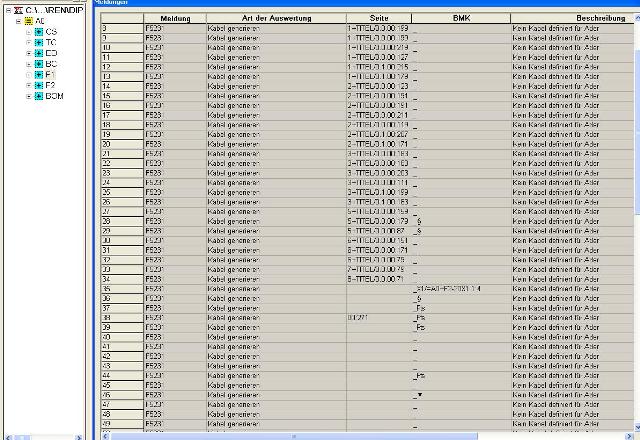This screenshot has height=440, width=640.
Task: Click the cyan icon beside ED
Action: pyautogui.click(x=39, y=53)
